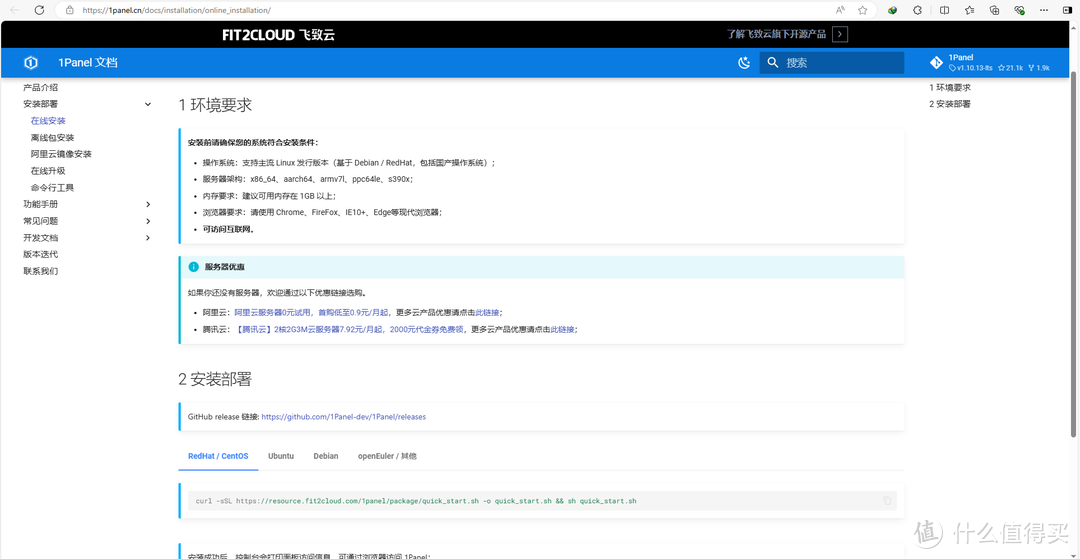1080x559 pixels.
Task: Focus the 搜索 search field
Action: [831, 63]
